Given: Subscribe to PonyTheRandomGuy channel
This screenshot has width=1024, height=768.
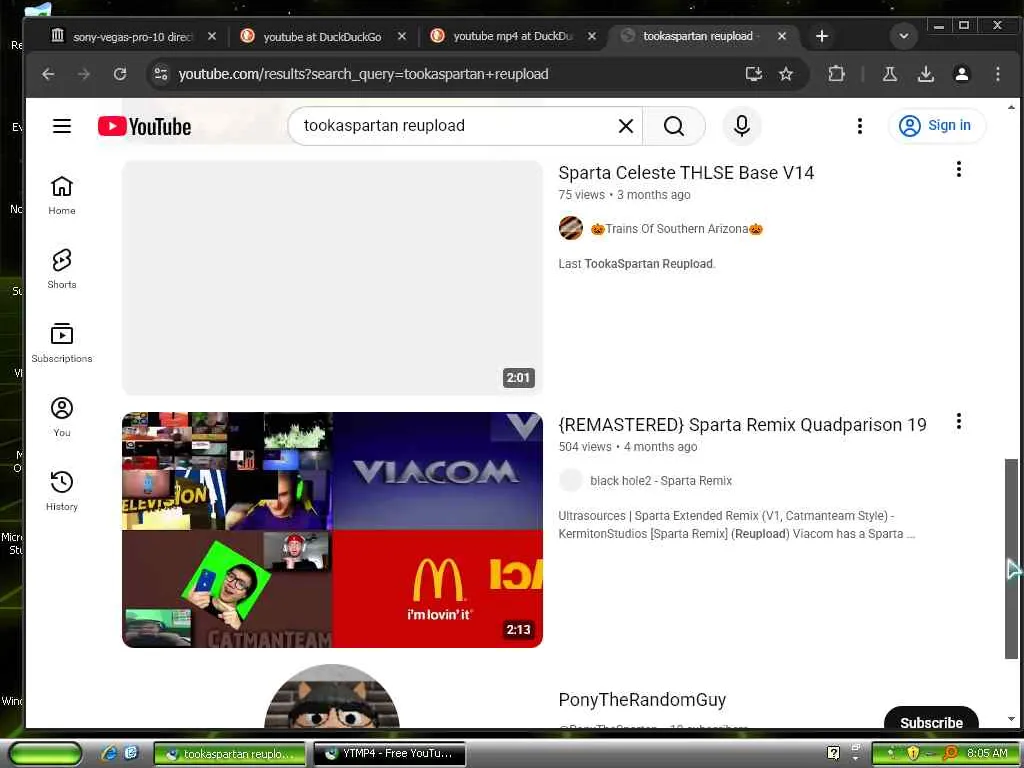Looking at the screenshot, I should click(931, 719).
